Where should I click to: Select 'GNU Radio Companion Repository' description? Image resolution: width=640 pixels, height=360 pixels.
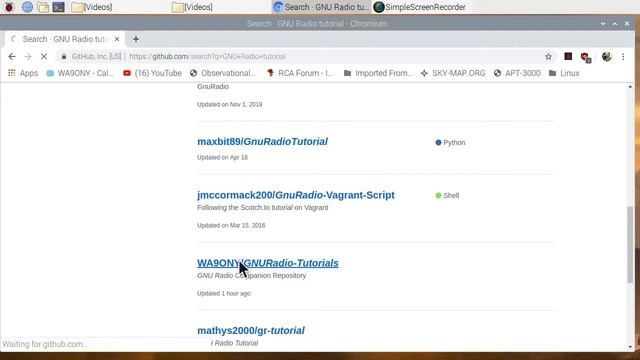tap(251, 276)
